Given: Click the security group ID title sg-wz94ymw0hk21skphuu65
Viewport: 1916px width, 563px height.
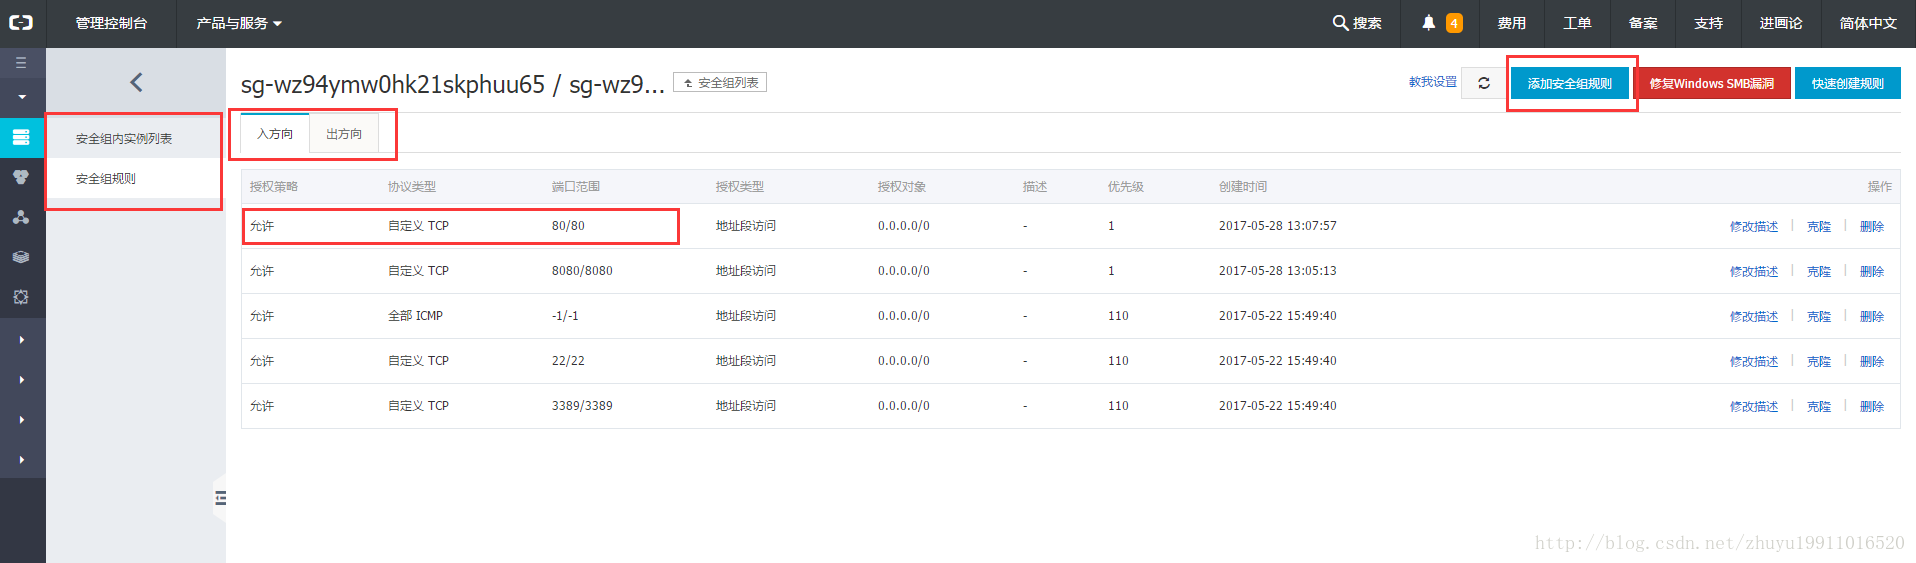Looking at the screenshot, I should click(392, 84).
